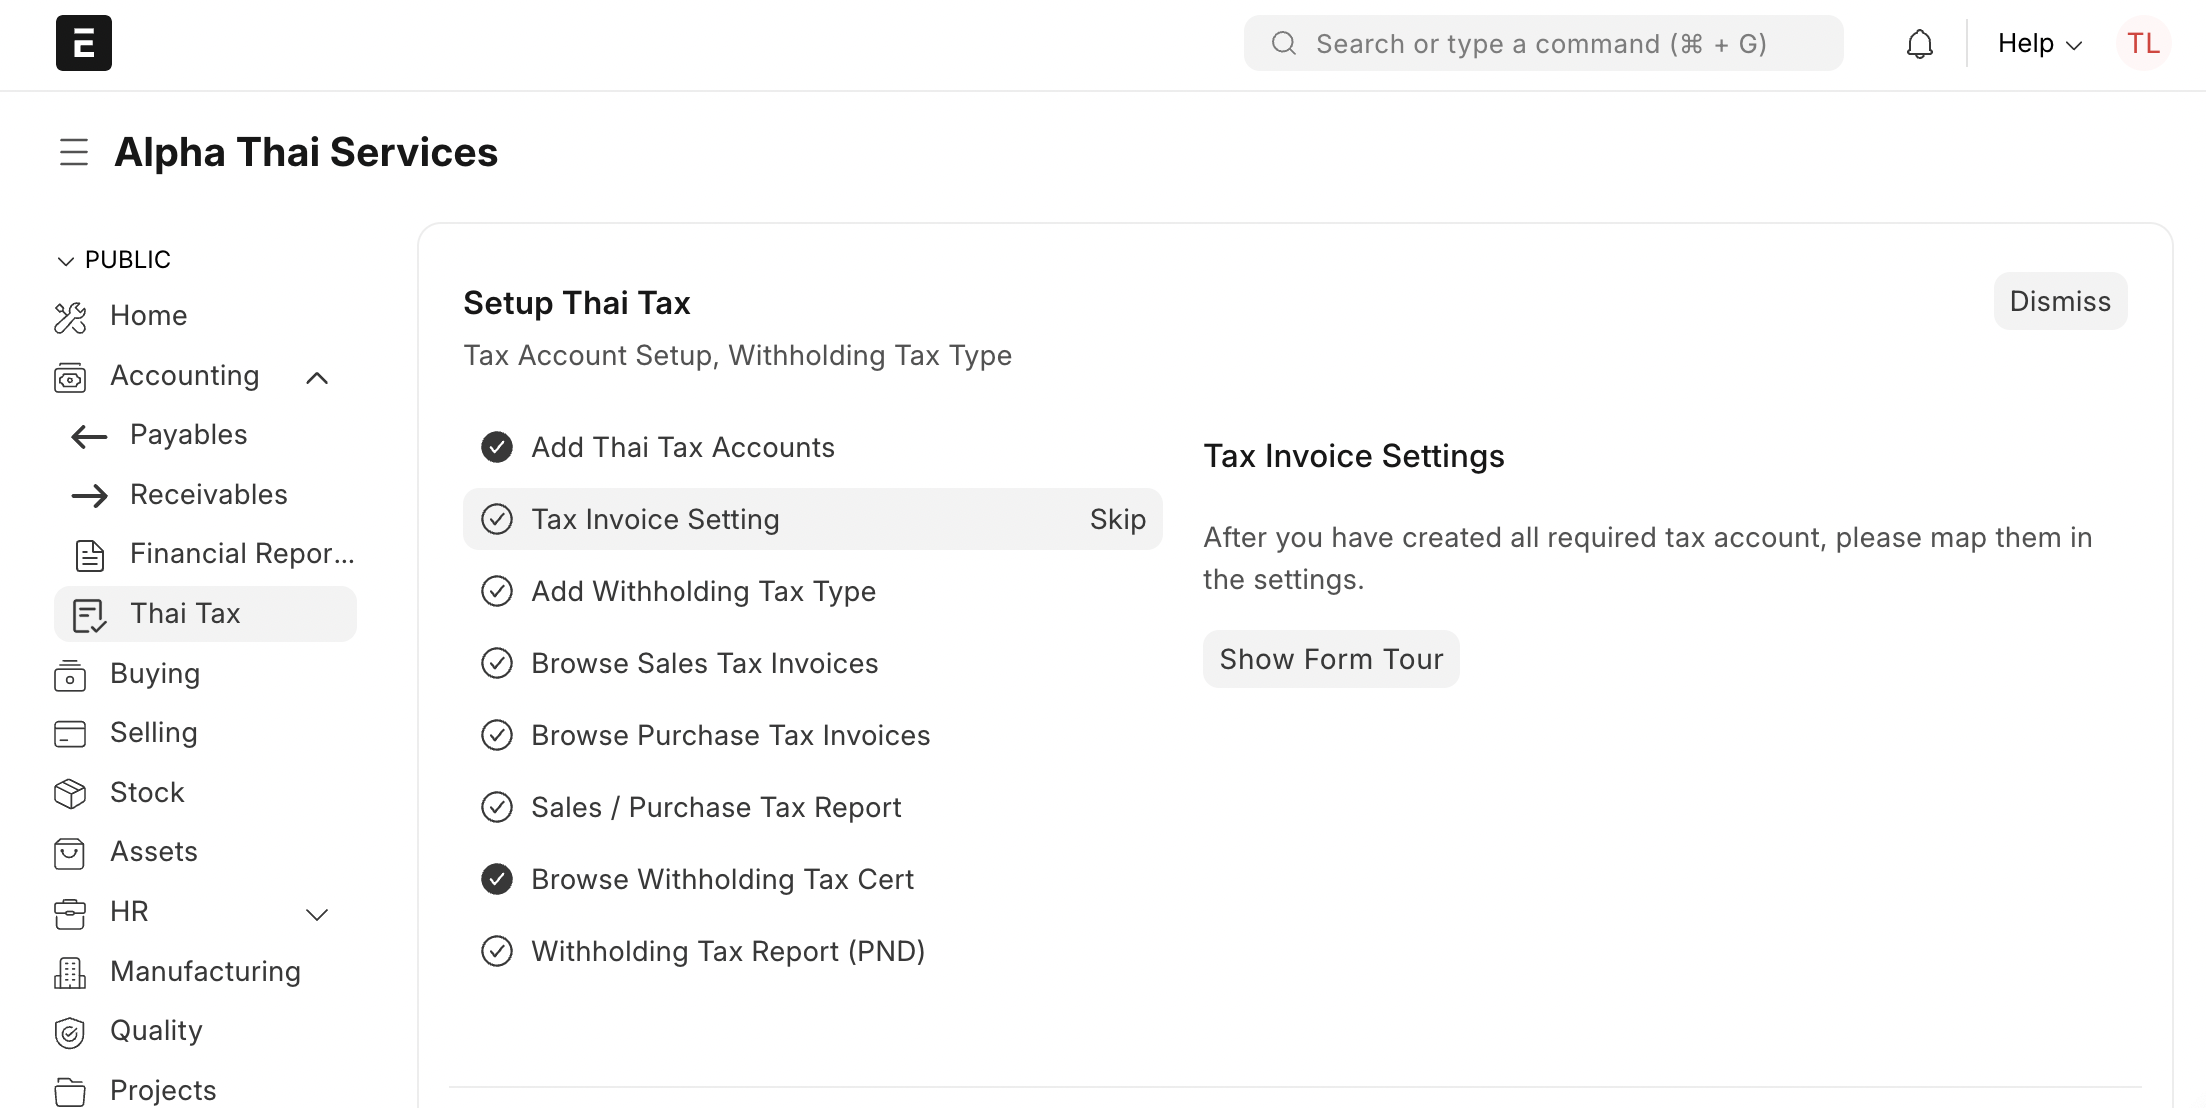Click the Browse Withholding Tax Cert checkmark
The image size is (2206, 1108).
tap(497, 879)
